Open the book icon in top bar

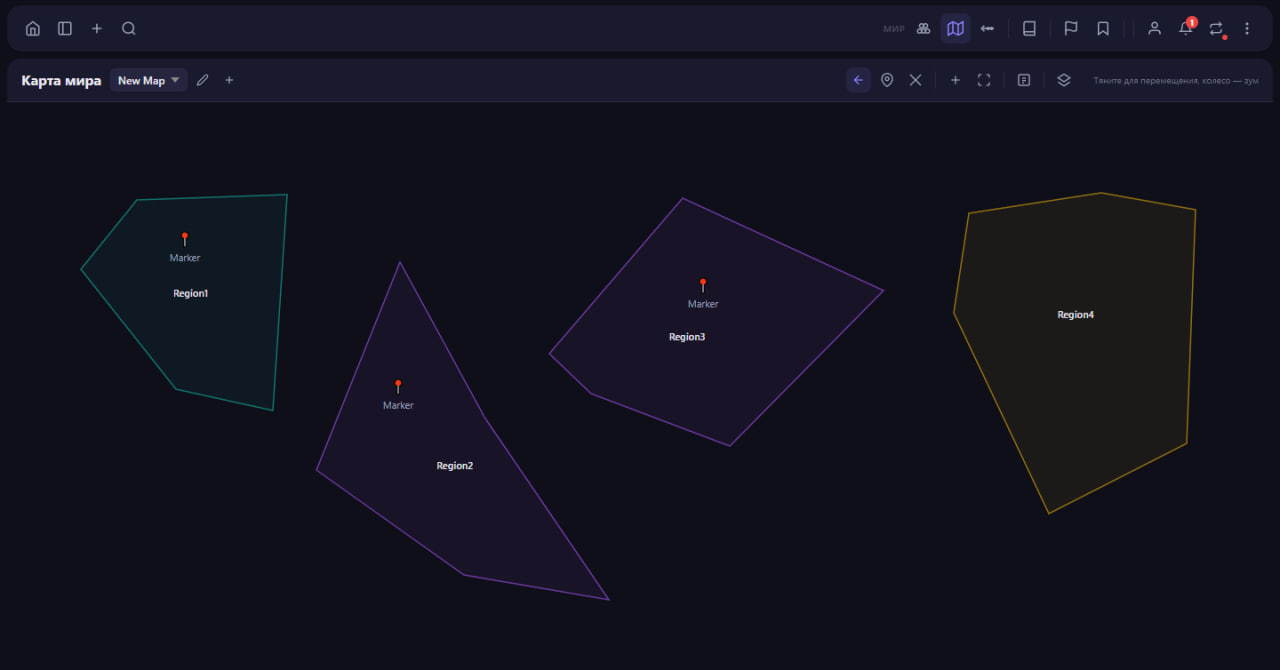pos(1029,29)
